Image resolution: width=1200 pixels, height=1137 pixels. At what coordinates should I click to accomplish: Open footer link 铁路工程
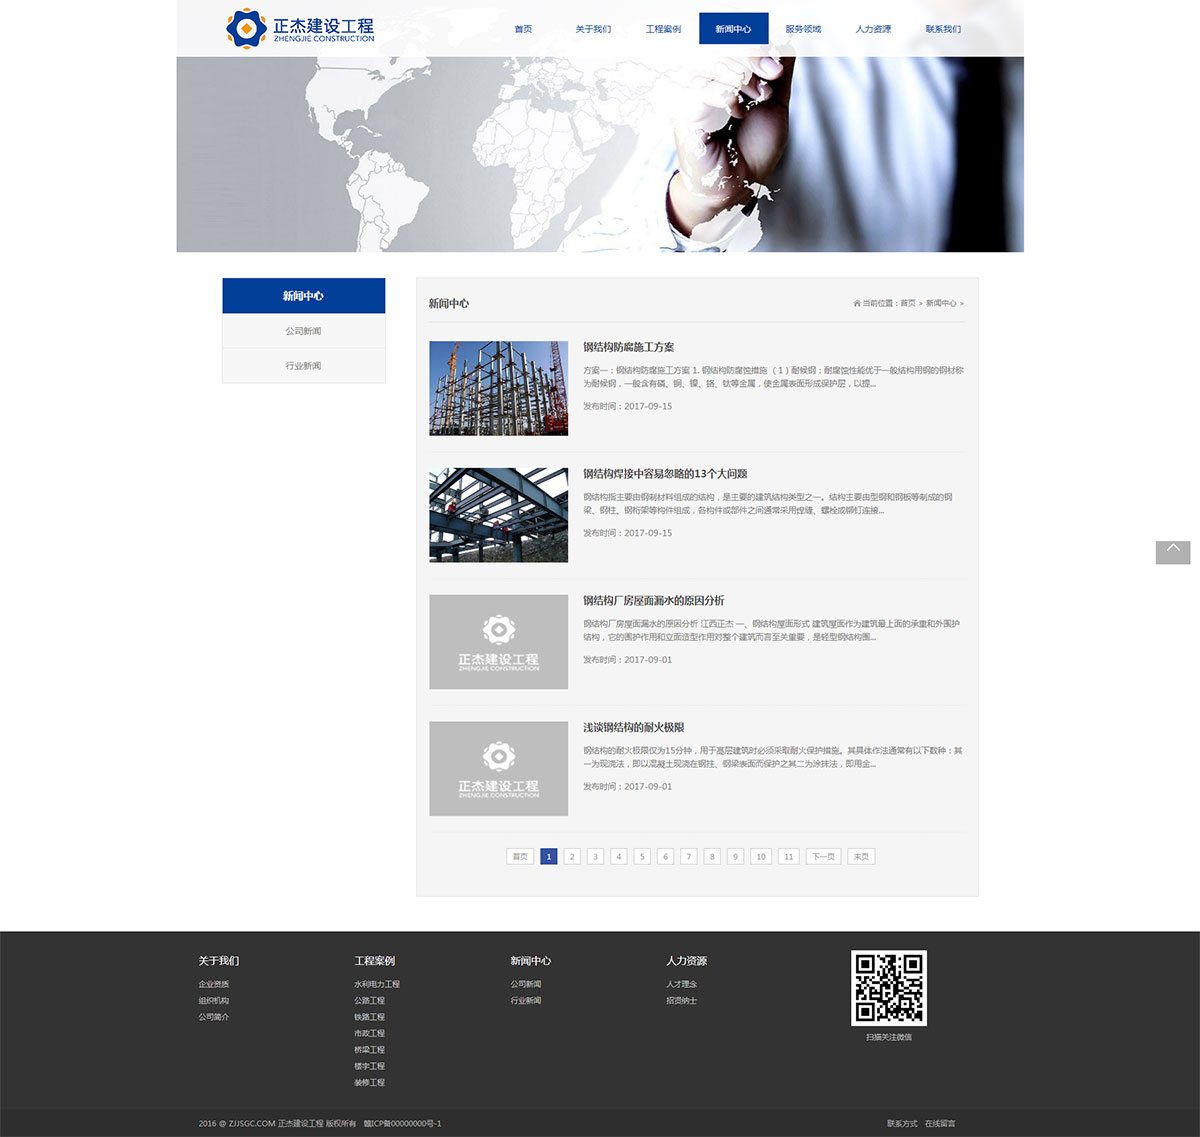pyautogui.click(x=369, y=1017)
